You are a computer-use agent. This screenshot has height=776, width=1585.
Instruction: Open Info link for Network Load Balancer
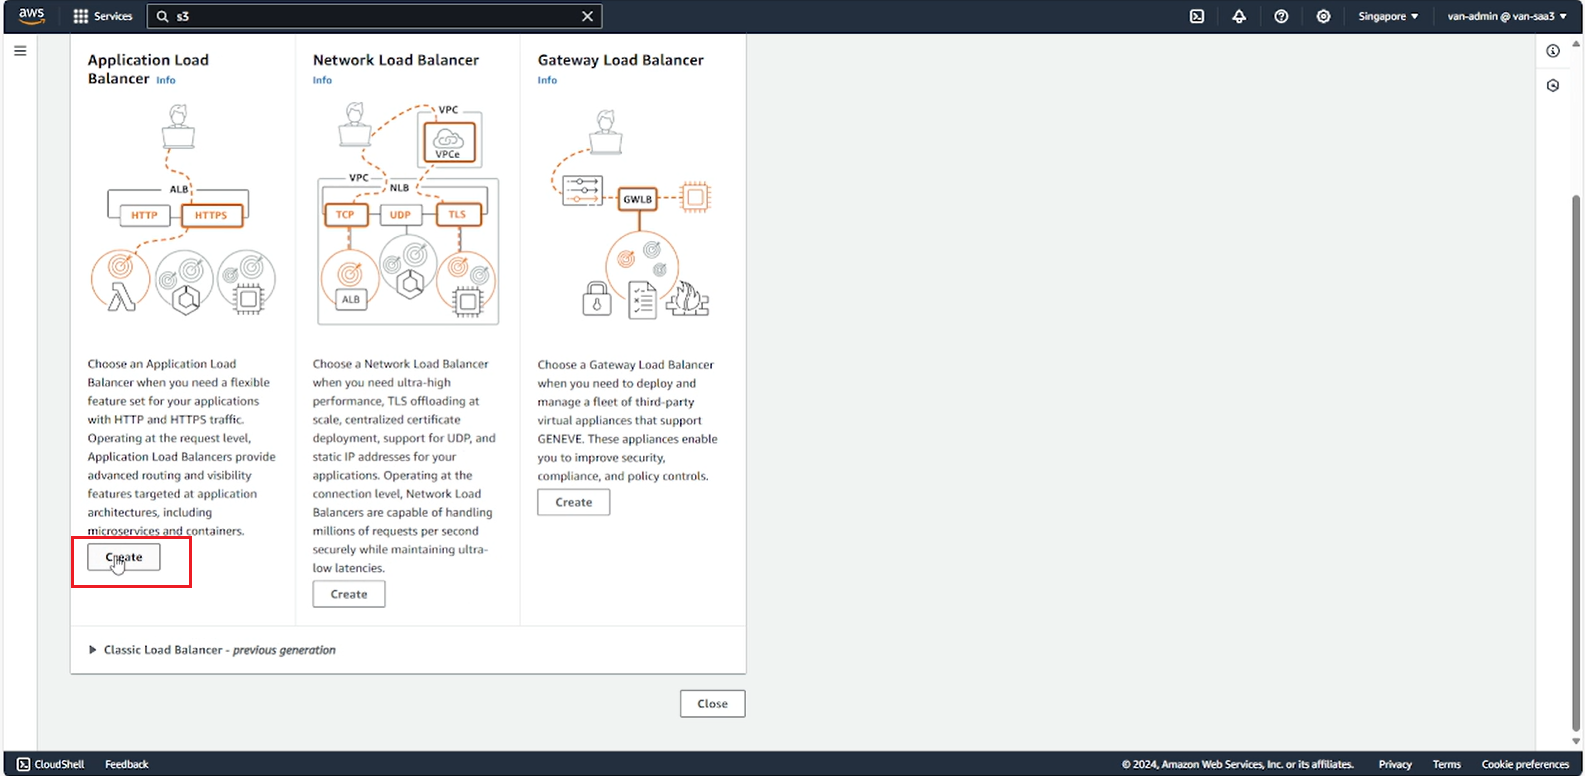(322, 80)
